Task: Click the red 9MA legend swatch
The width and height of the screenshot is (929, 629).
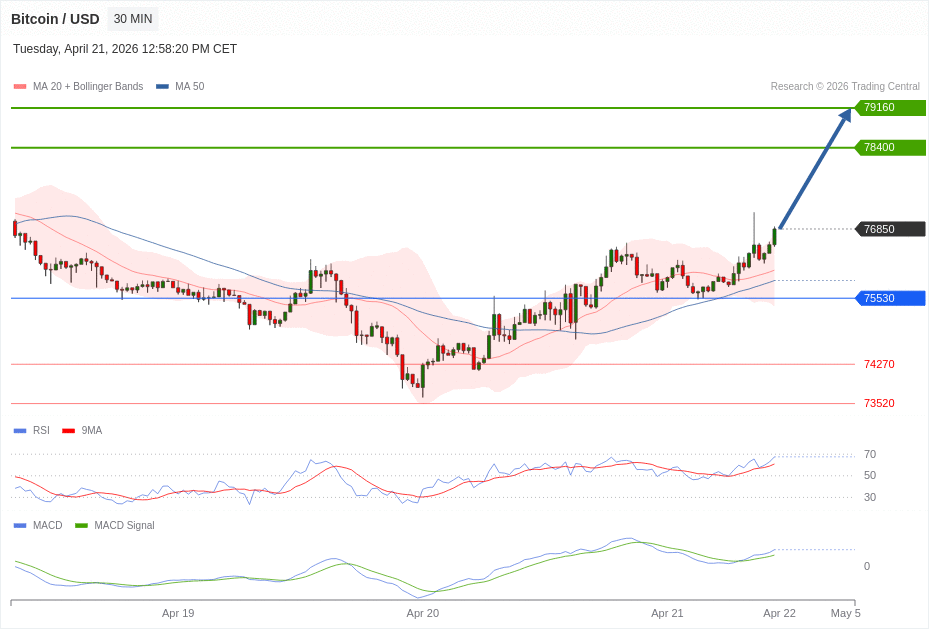Action: [x=68, y=431]
